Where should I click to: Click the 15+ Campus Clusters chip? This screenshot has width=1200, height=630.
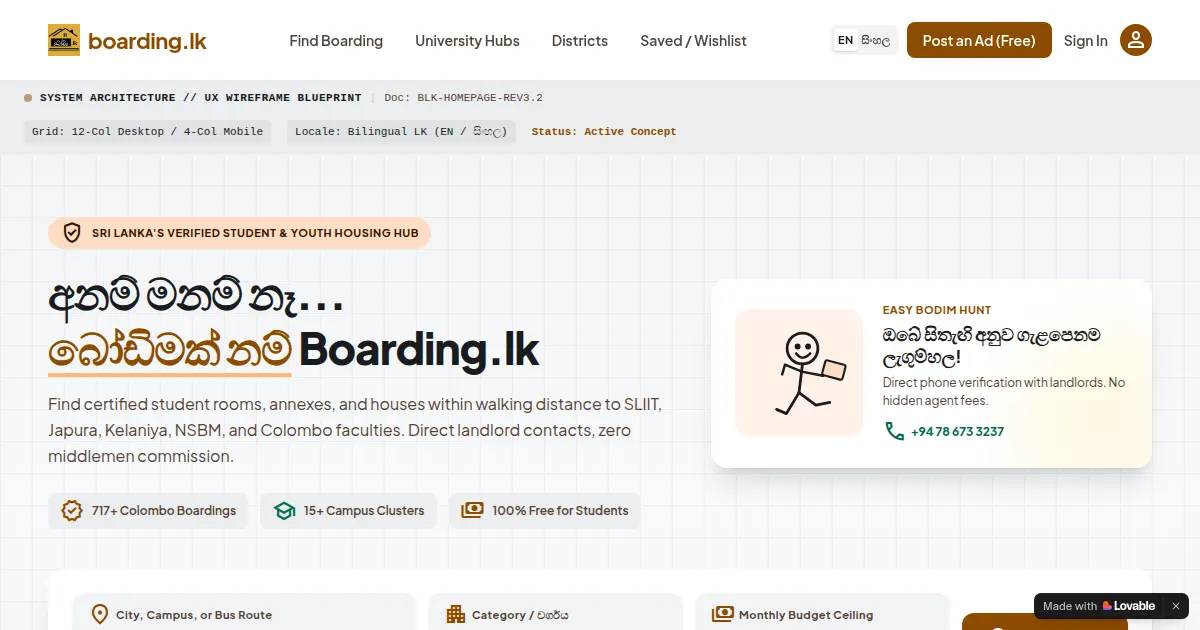point(348,510)
